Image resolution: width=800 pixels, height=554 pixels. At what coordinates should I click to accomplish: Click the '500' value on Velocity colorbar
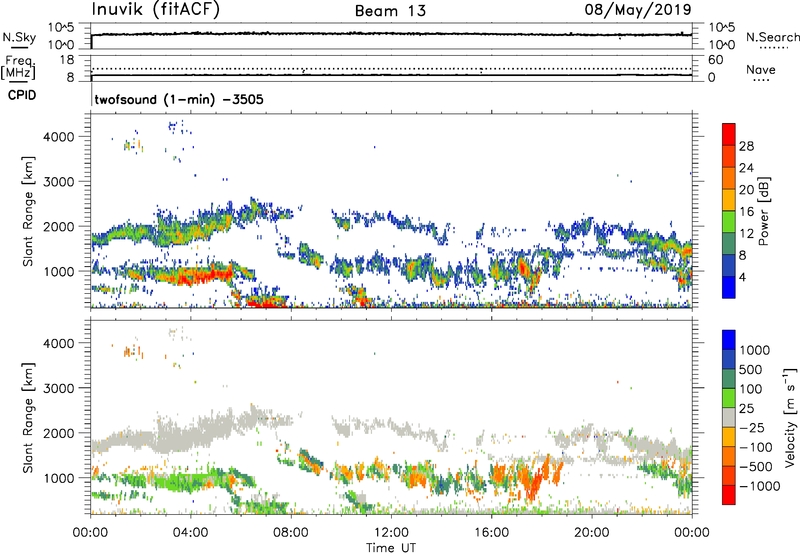[x=751, y=370]
